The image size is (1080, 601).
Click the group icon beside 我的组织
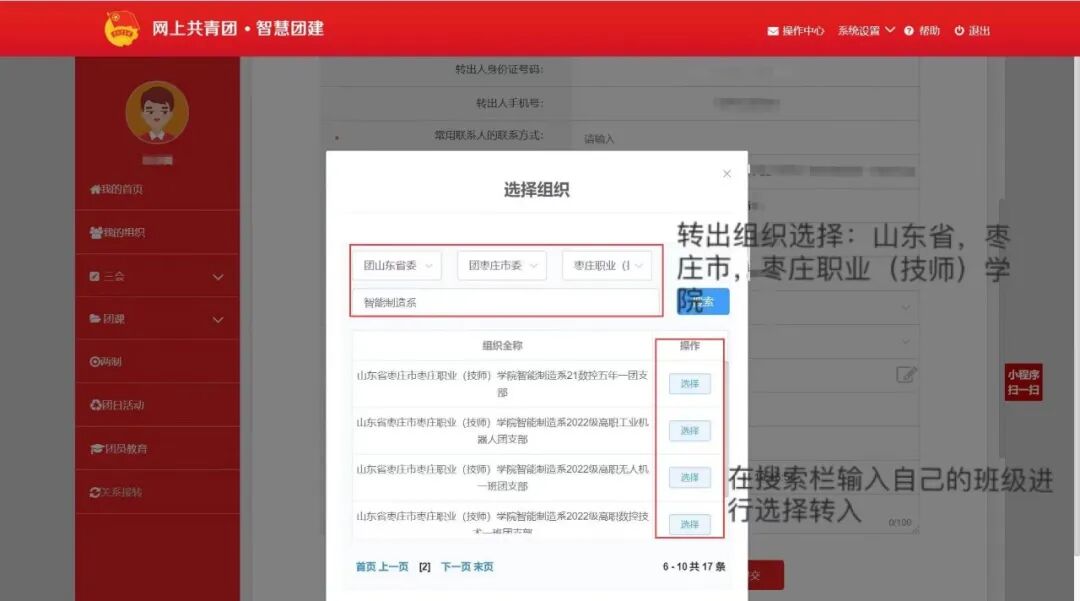(x=96, y=233)
